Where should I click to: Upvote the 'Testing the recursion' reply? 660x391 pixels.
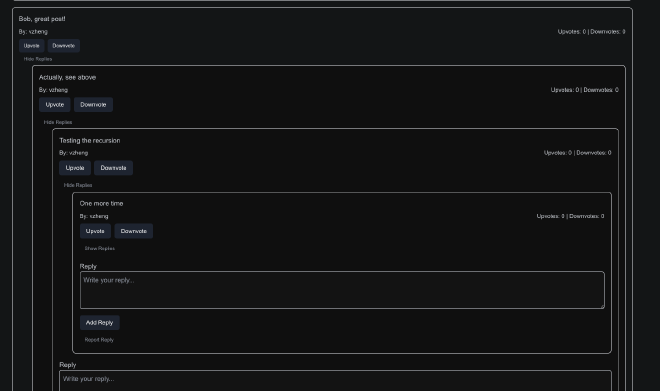coord(75,168)
